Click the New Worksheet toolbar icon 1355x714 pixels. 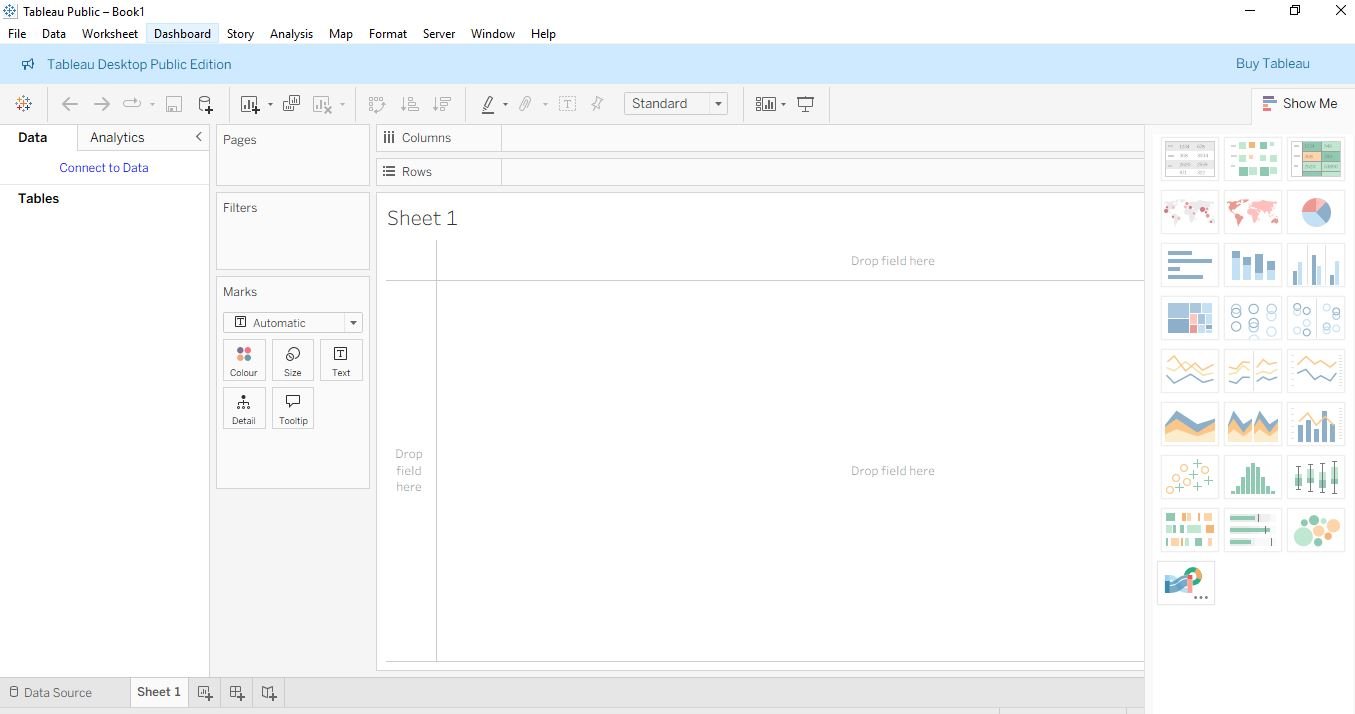(x=250, y=104)
